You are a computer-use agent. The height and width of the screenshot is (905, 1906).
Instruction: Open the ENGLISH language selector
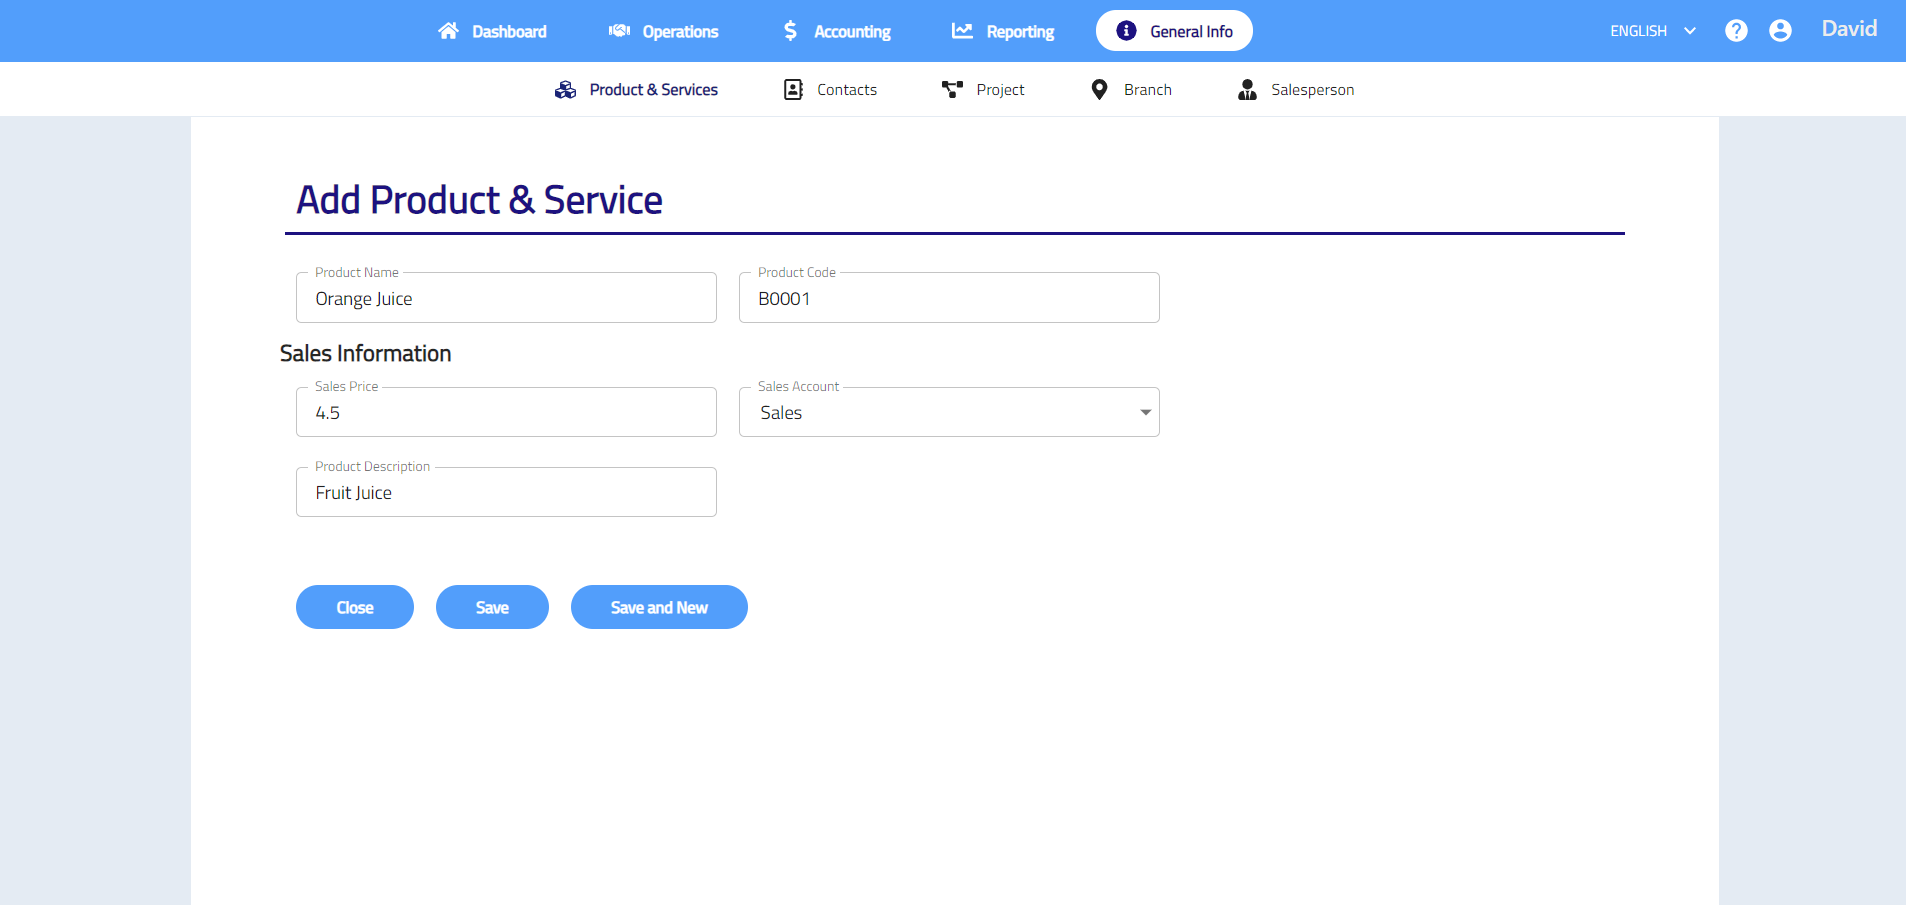tap(1652, 31)
